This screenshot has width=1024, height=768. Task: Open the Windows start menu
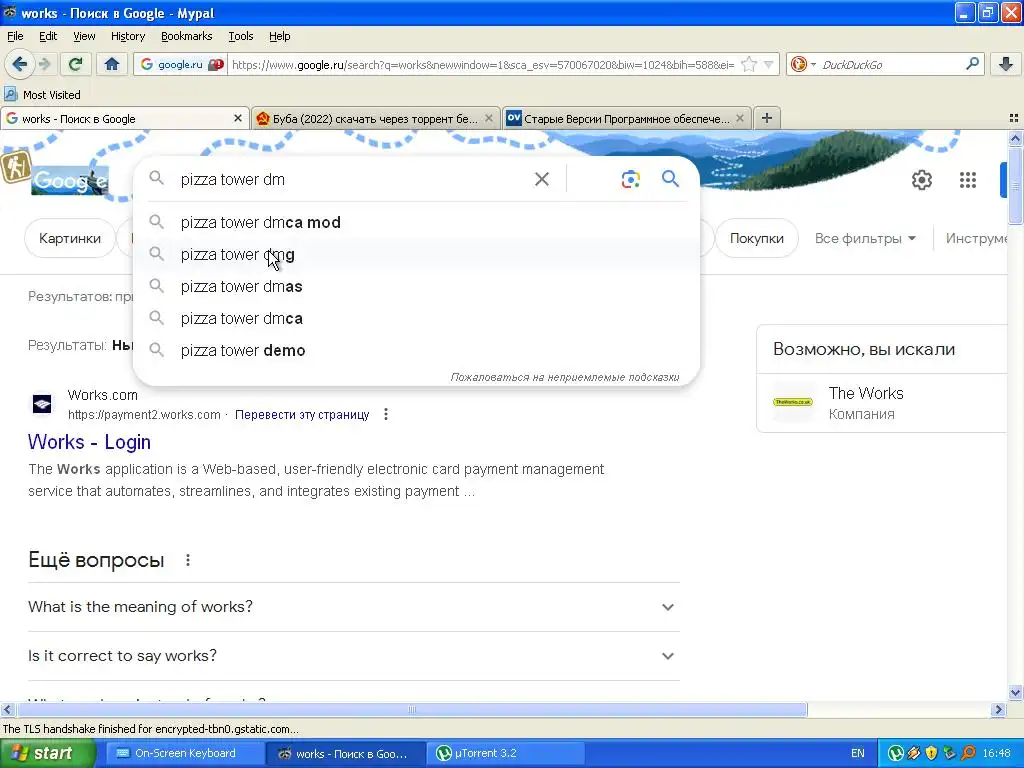point(47,753)
